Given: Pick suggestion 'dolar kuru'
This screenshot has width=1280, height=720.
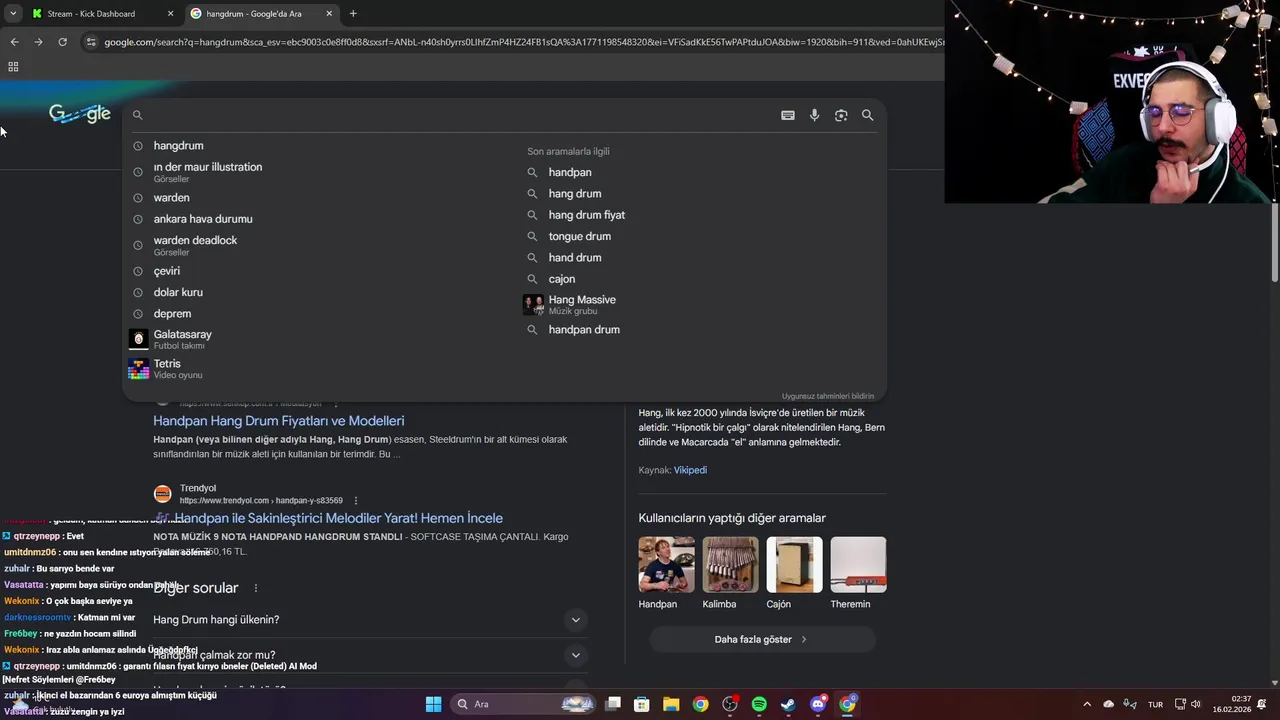Looking at the screenshot, I should point(178,292).
